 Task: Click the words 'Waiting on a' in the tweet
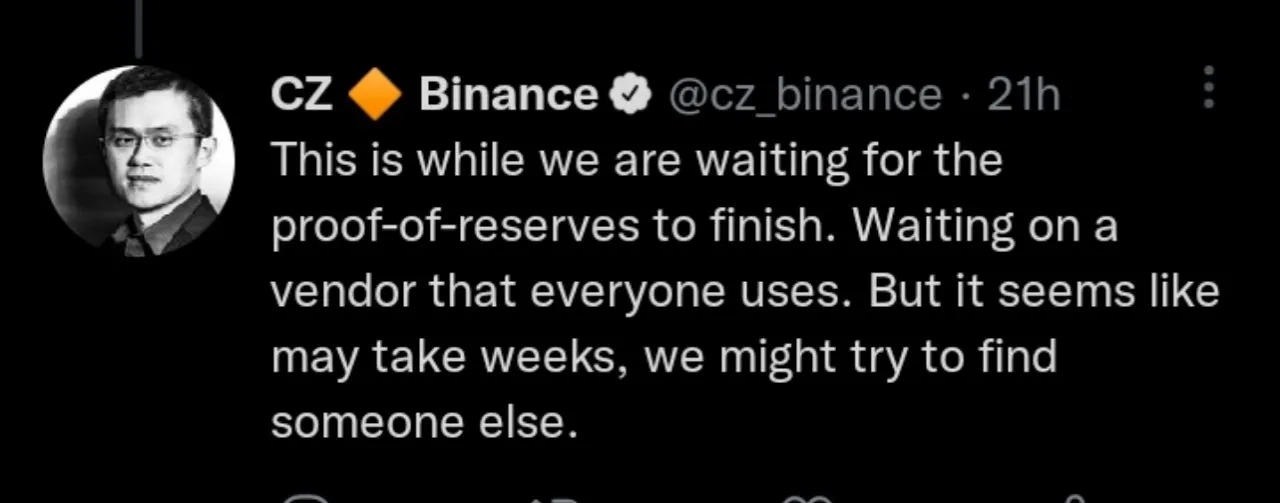(x=985, y=228)
